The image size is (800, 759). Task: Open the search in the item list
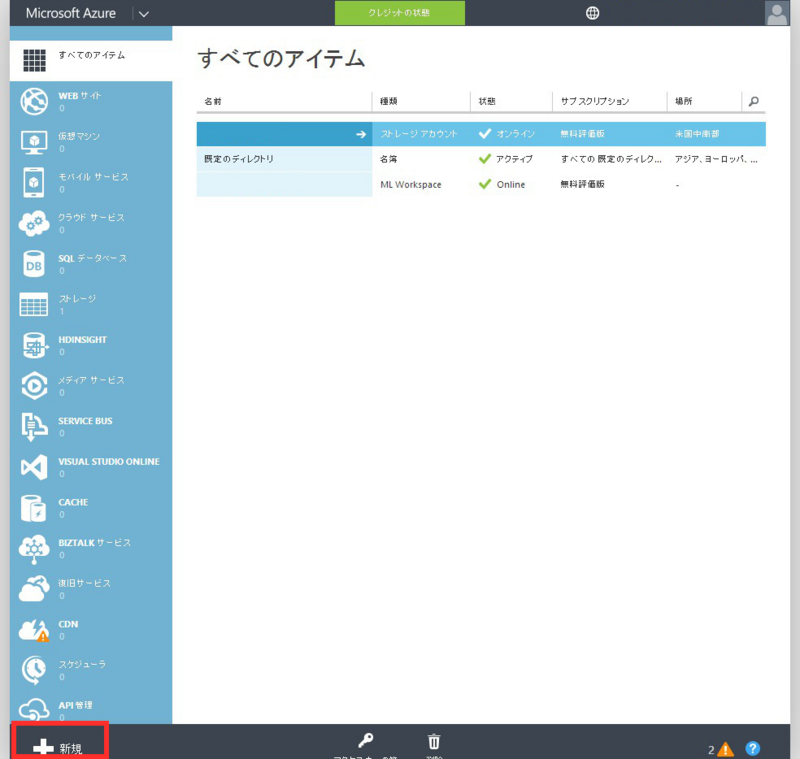pyautogui.click(x=754, y=101)
